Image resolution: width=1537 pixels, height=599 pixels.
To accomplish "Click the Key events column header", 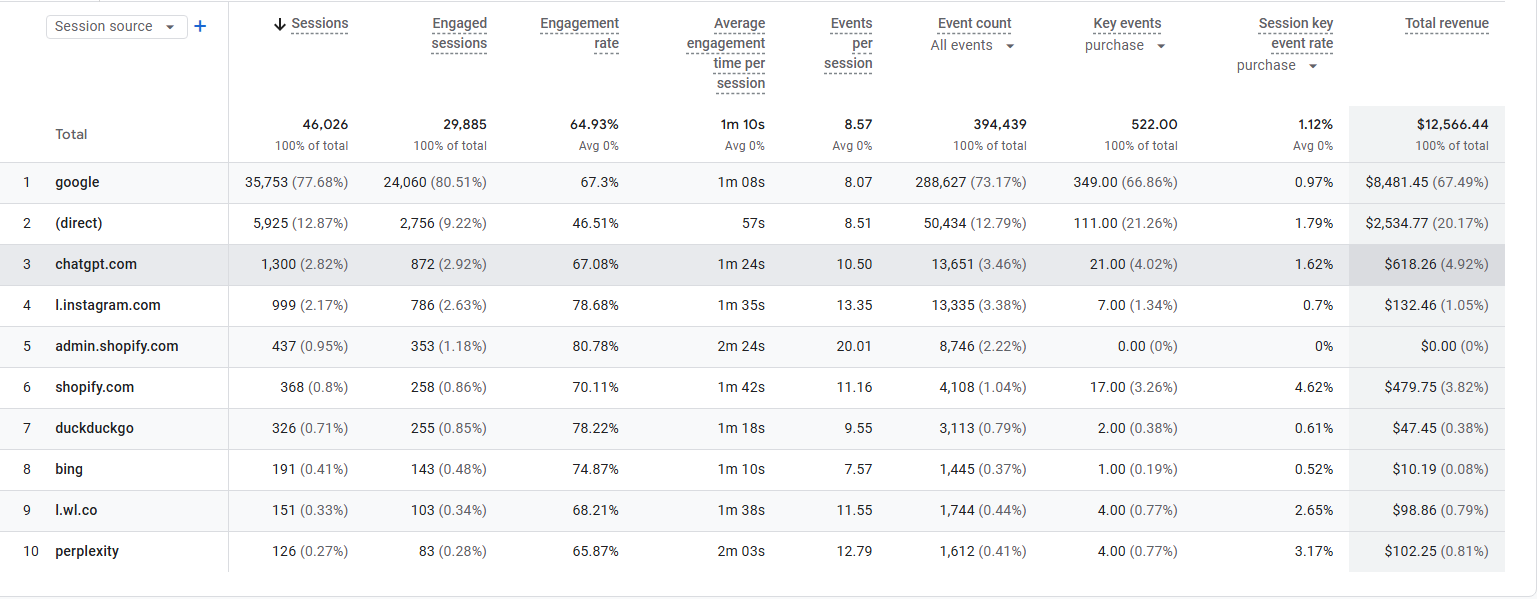I will pyautogui.click(x=1127, y=24).
